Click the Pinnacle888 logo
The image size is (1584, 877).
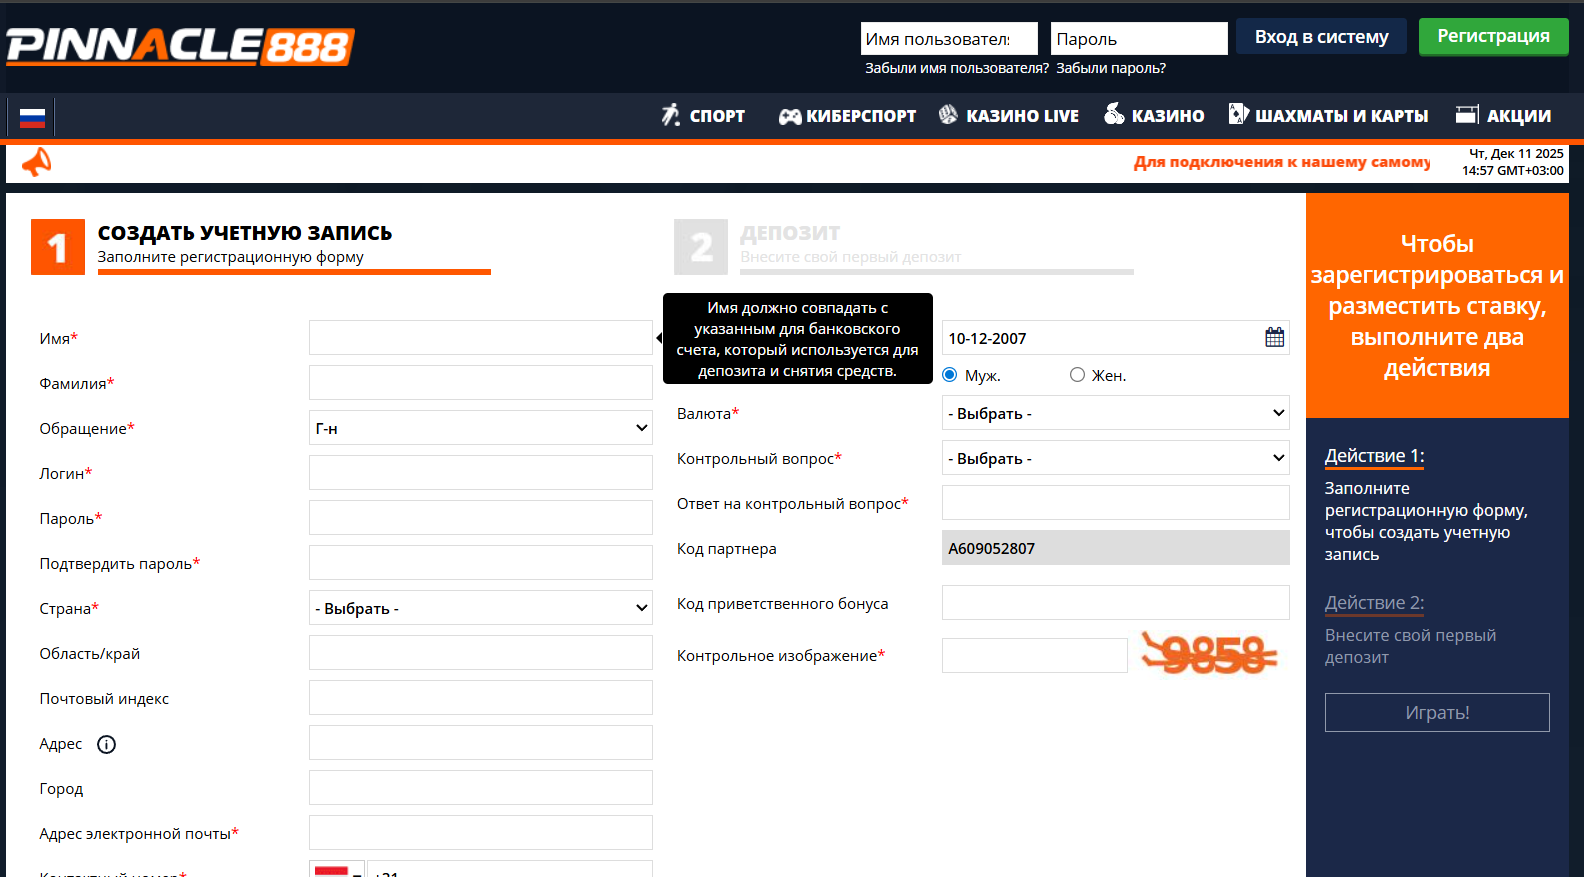(x=180, y=46)
